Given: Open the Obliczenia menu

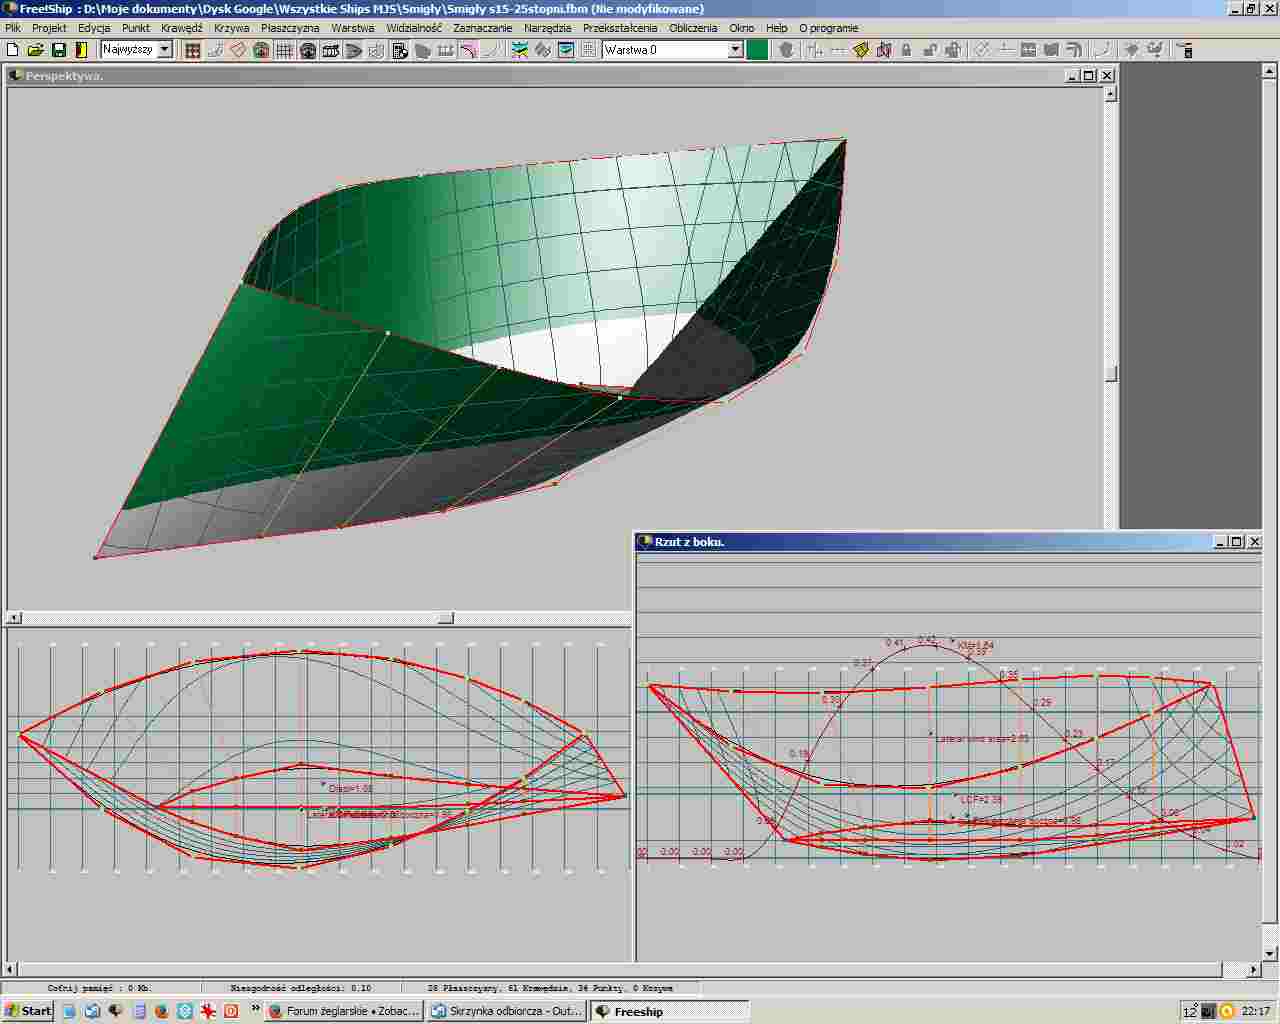Looking at the screenshot, I should point(692,28).
